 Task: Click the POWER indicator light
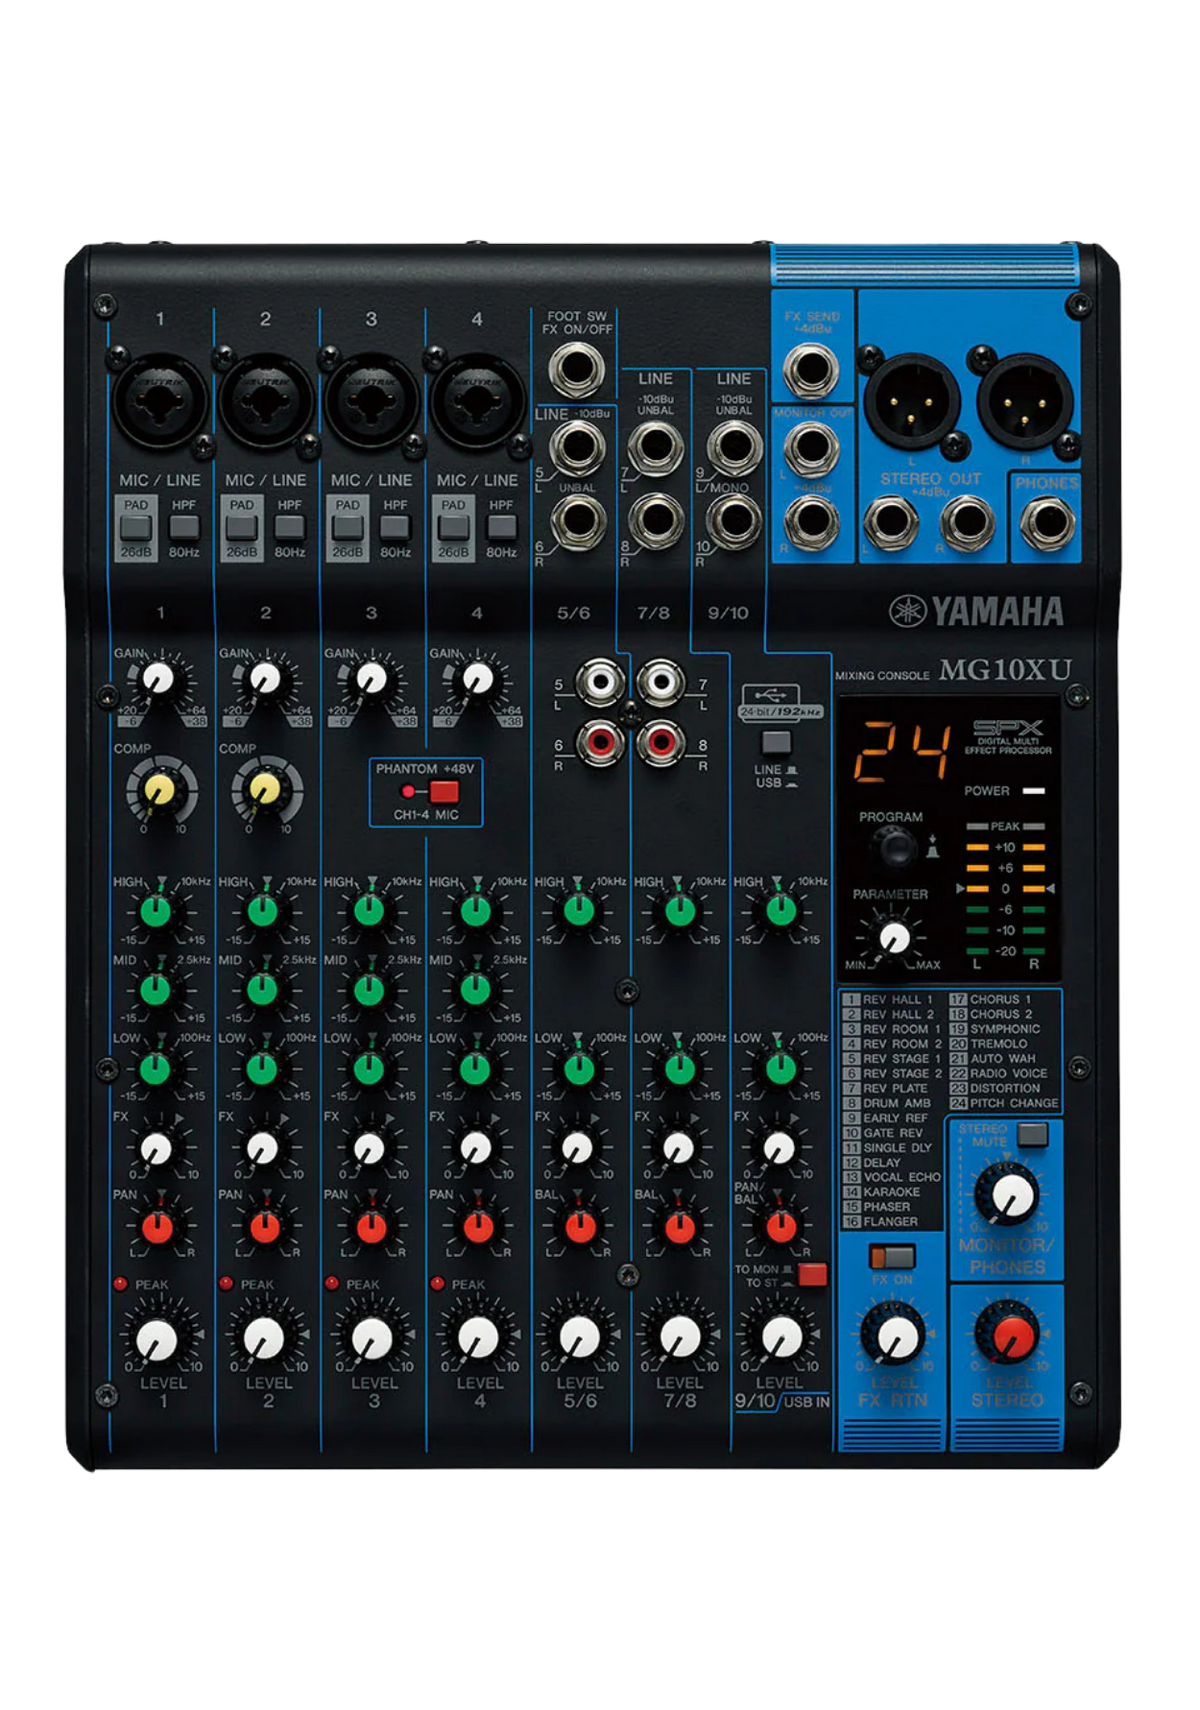(1033, 791)
